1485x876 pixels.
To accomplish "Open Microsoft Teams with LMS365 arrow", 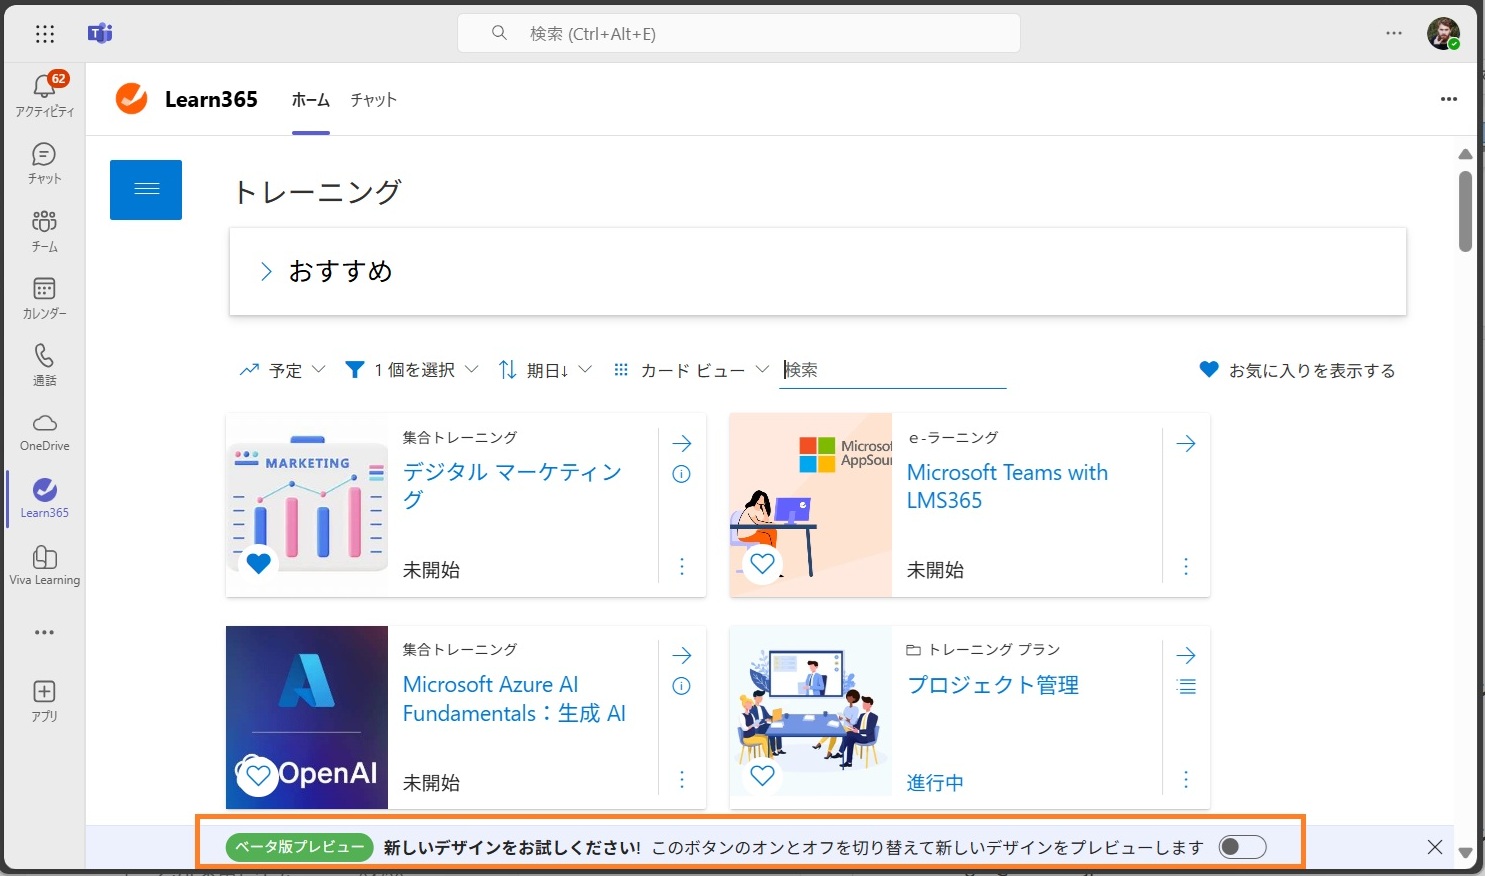I will coord(1186,443).
